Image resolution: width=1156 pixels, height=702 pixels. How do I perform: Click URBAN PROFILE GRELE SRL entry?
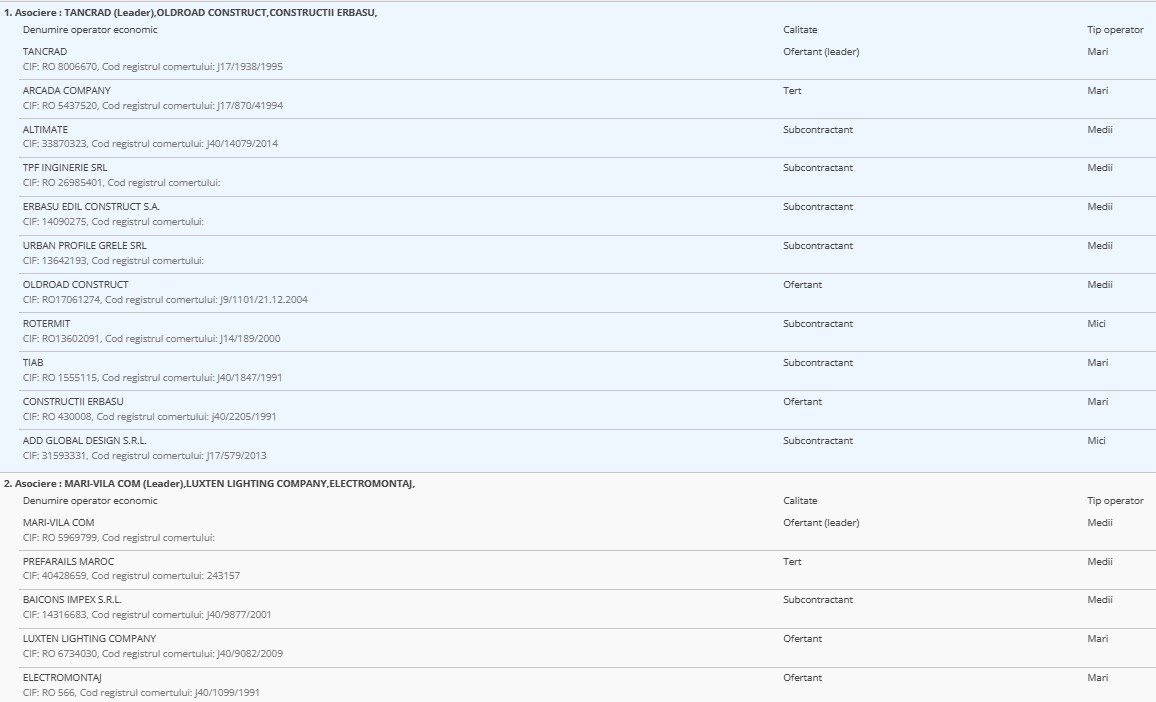85,246
